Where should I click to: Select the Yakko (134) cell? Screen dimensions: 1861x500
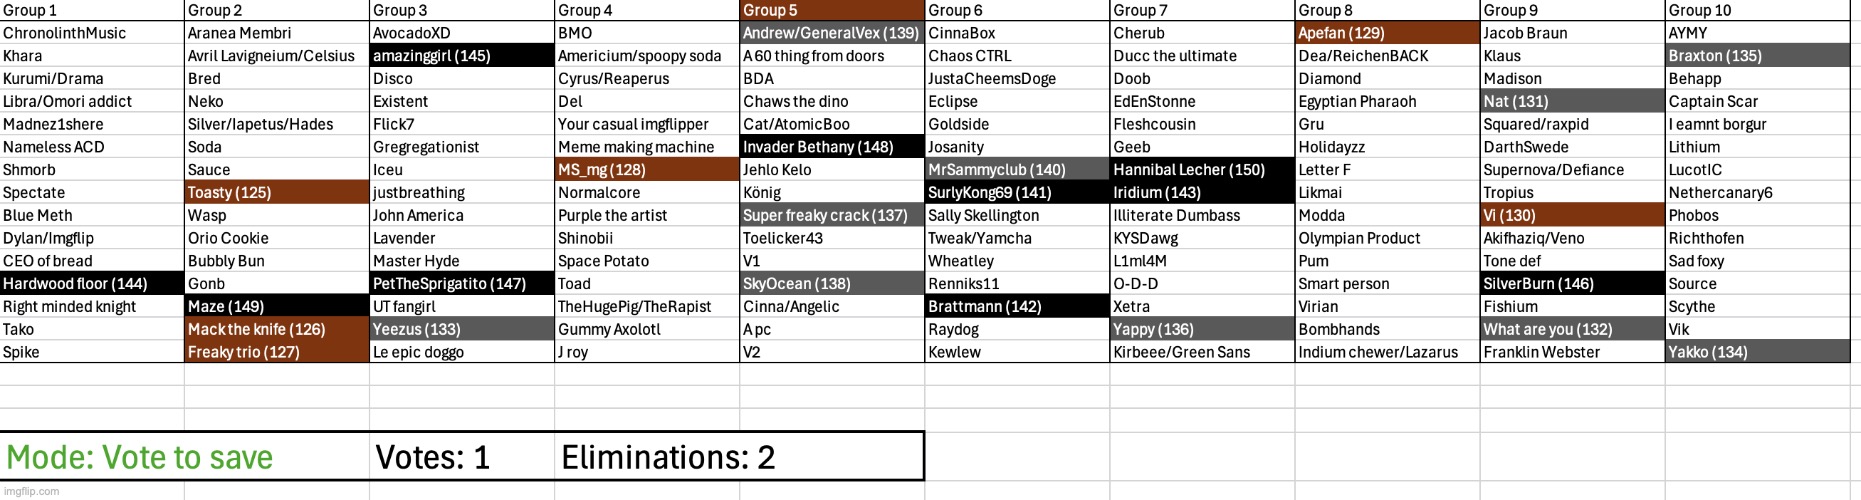pyautogui.click(x=1758, y=352)
